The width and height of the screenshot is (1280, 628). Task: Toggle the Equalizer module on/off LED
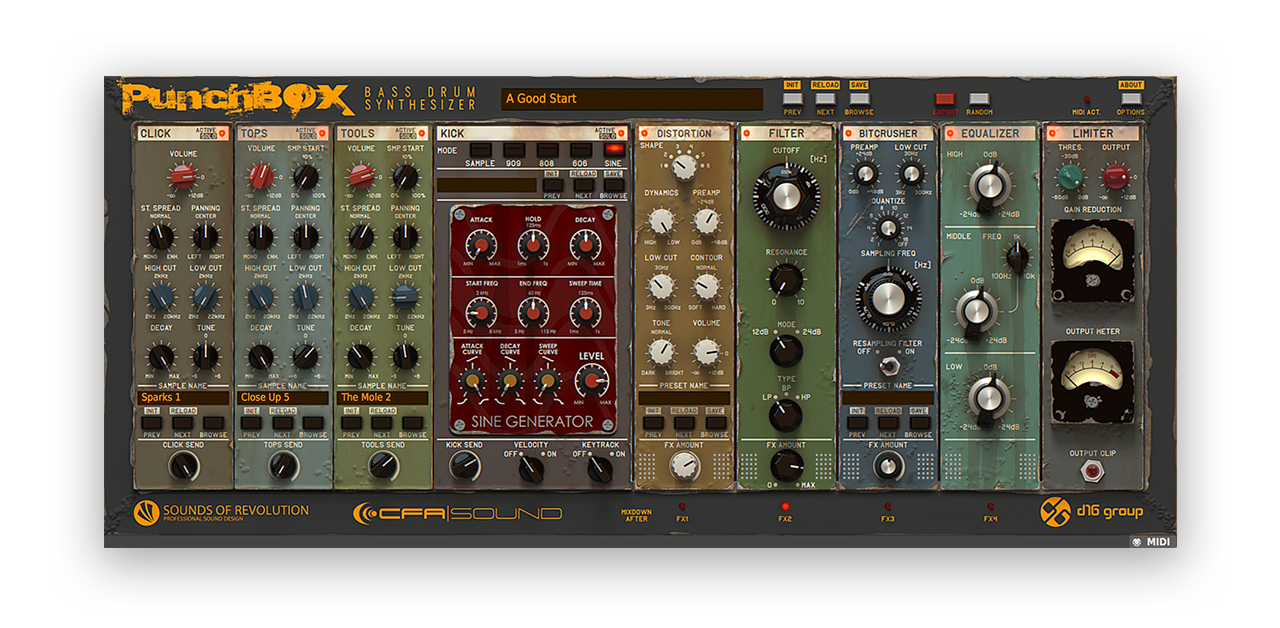[x=949, y=133]
